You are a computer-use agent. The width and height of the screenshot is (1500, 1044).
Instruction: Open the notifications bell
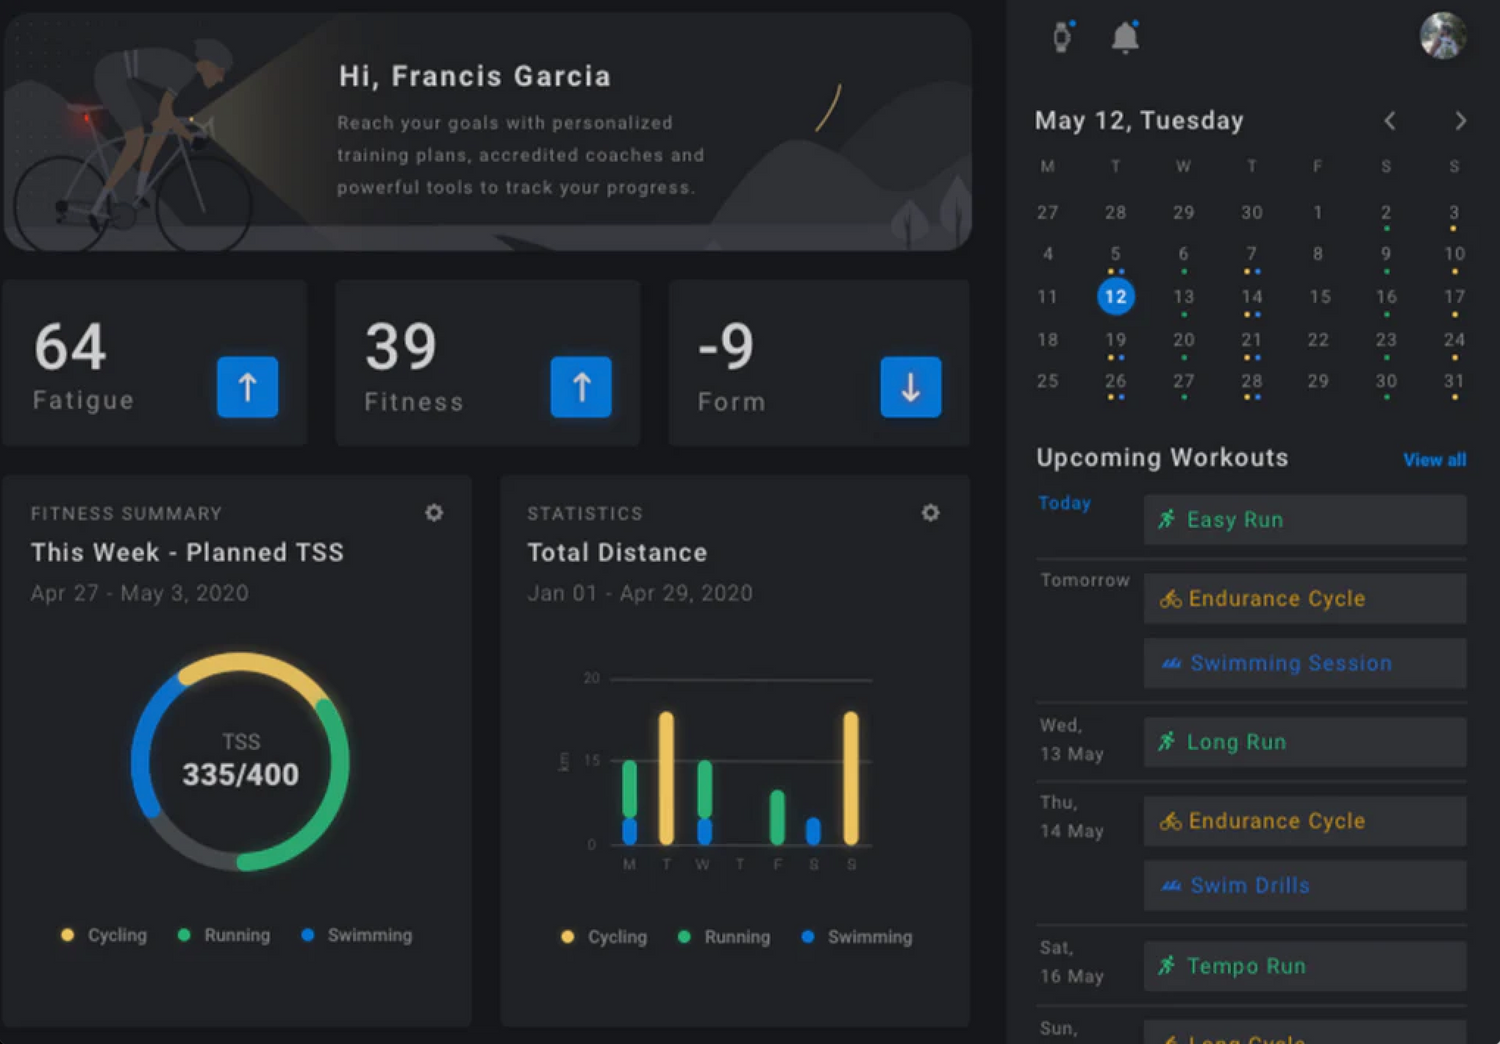pos(1125,37)
